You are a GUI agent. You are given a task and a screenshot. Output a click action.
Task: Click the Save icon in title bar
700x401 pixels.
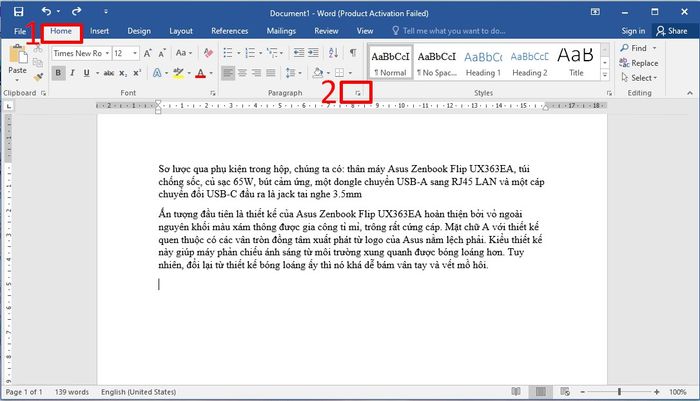click(x=18, y=12)
